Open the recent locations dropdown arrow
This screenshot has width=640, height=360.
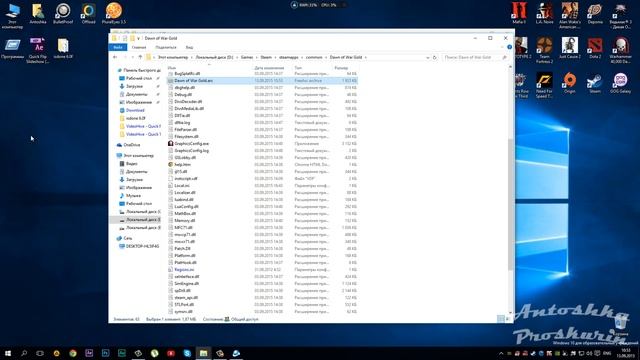[132, 58]
